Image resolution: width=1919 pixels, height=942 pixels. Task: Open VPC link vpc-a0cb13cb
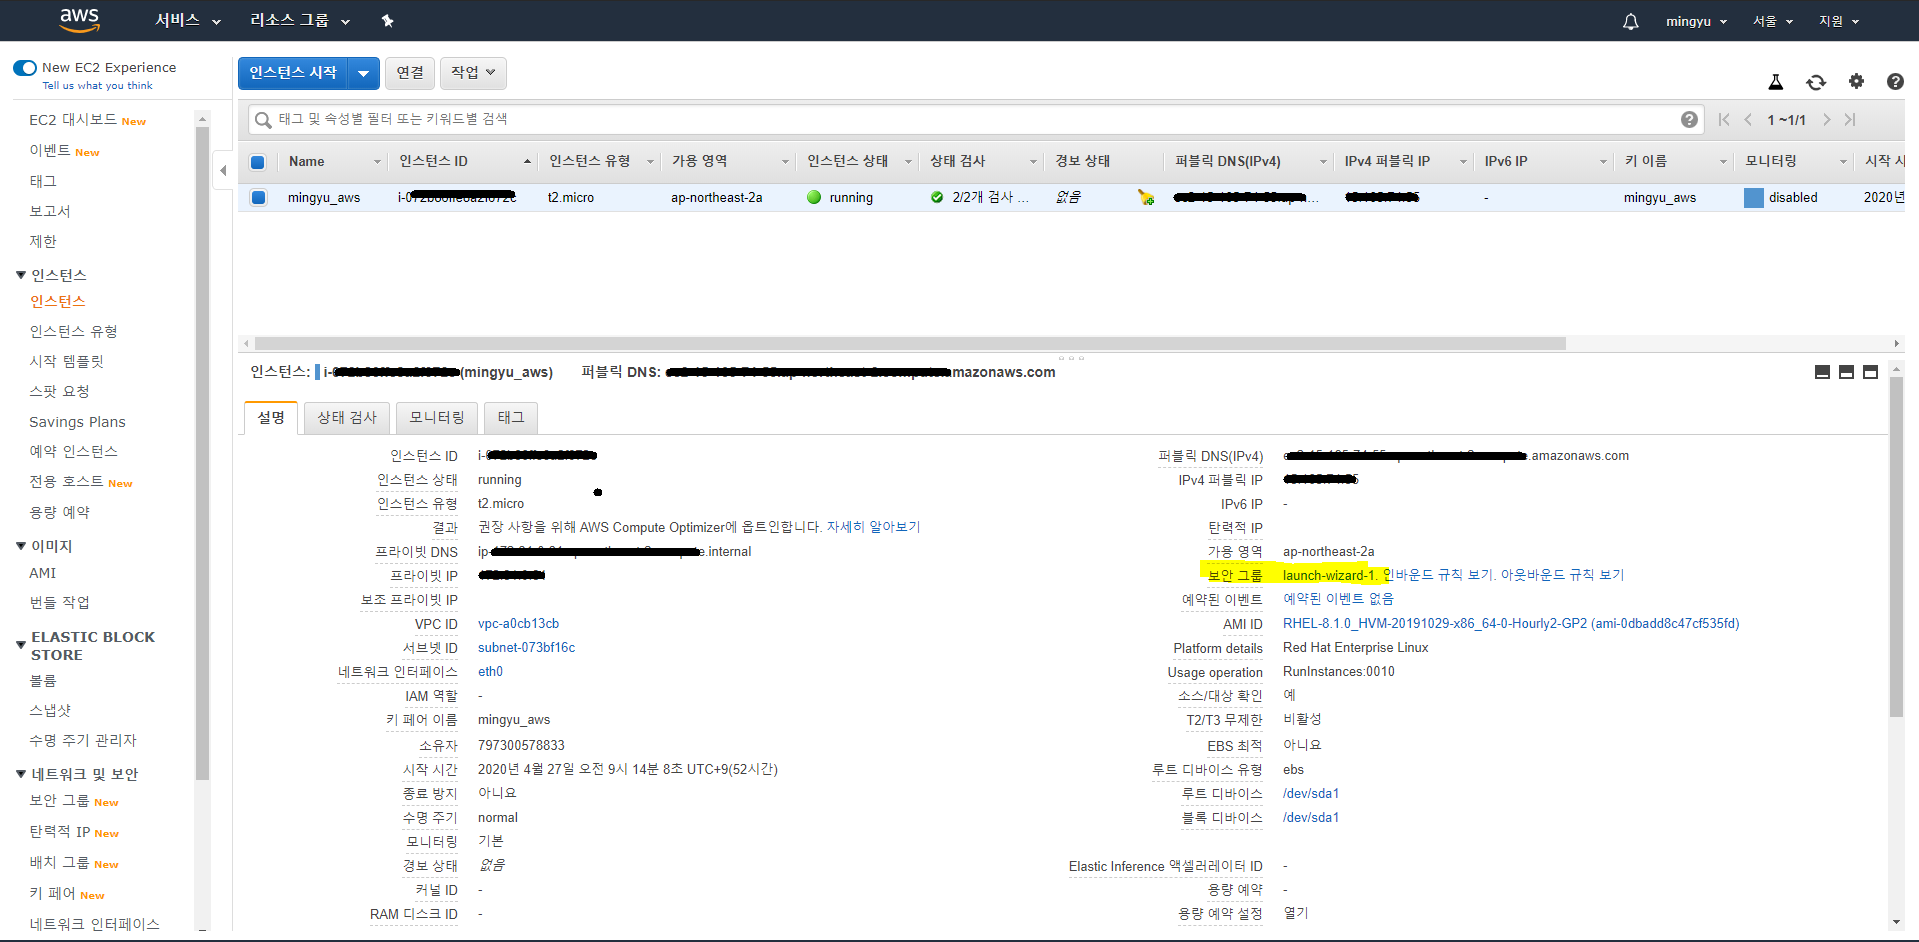(518, 624)
